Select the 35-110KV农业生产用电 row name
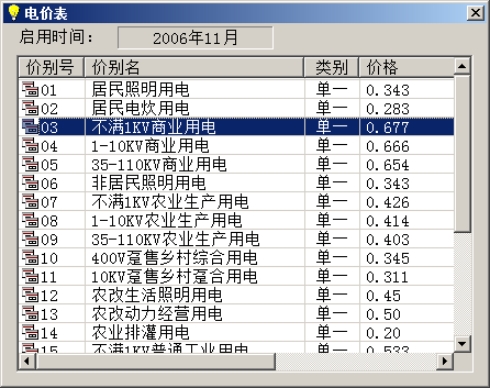 (x=175, y=239)
